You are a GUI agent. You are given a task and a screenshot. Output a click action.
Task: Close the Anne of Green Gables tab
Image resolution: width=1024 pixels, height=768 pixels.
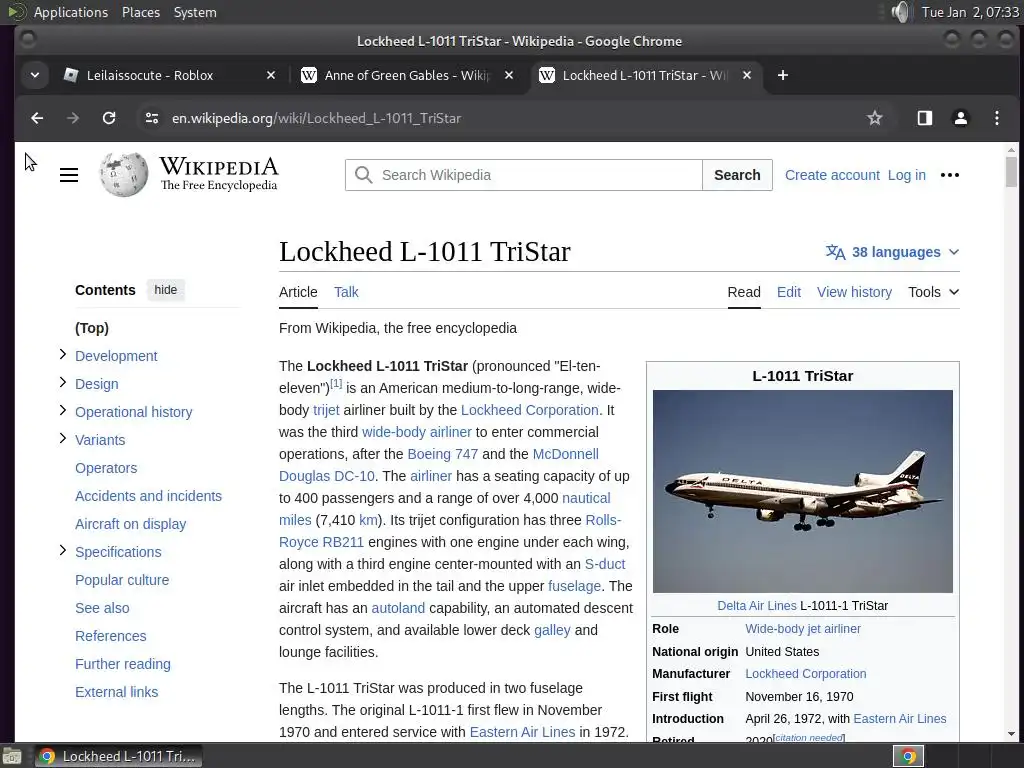coord(509,75)
